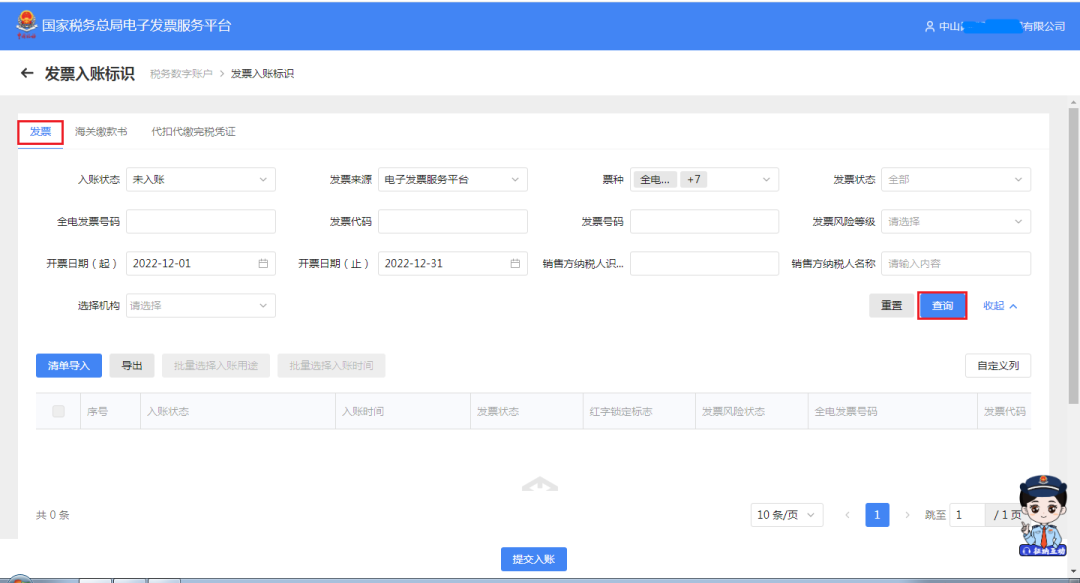Switch to the 代扣代缴完税凭证 tab
The height and width of the screenshot is (583, 1080).
(193, 132)
